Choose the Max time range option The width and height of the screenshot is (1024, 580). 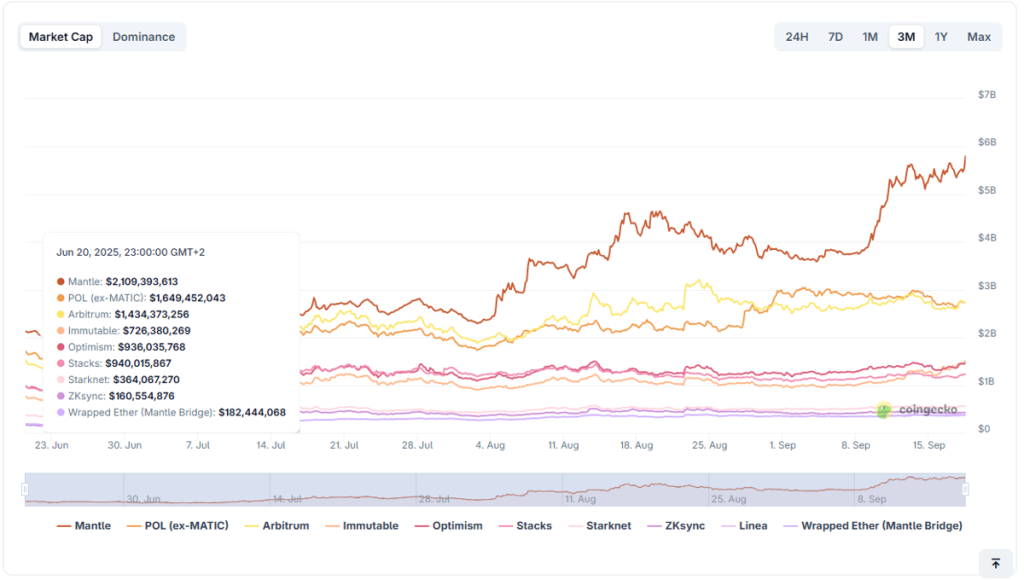pyautogui.click(x=978, y=36)
